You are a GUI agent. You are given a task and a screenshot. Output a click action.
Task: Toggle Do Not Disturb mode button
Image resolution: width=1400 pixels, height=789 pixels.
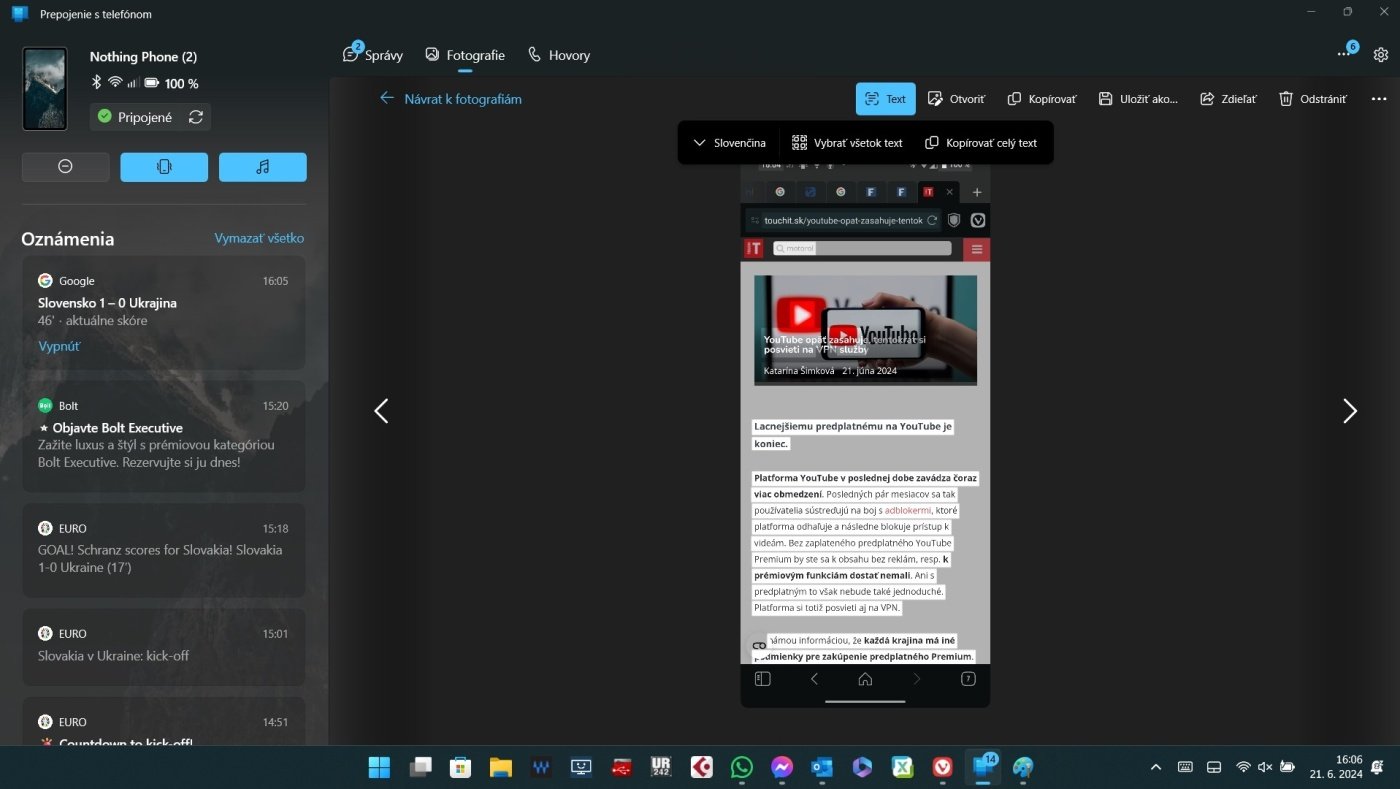coord(65,167)
